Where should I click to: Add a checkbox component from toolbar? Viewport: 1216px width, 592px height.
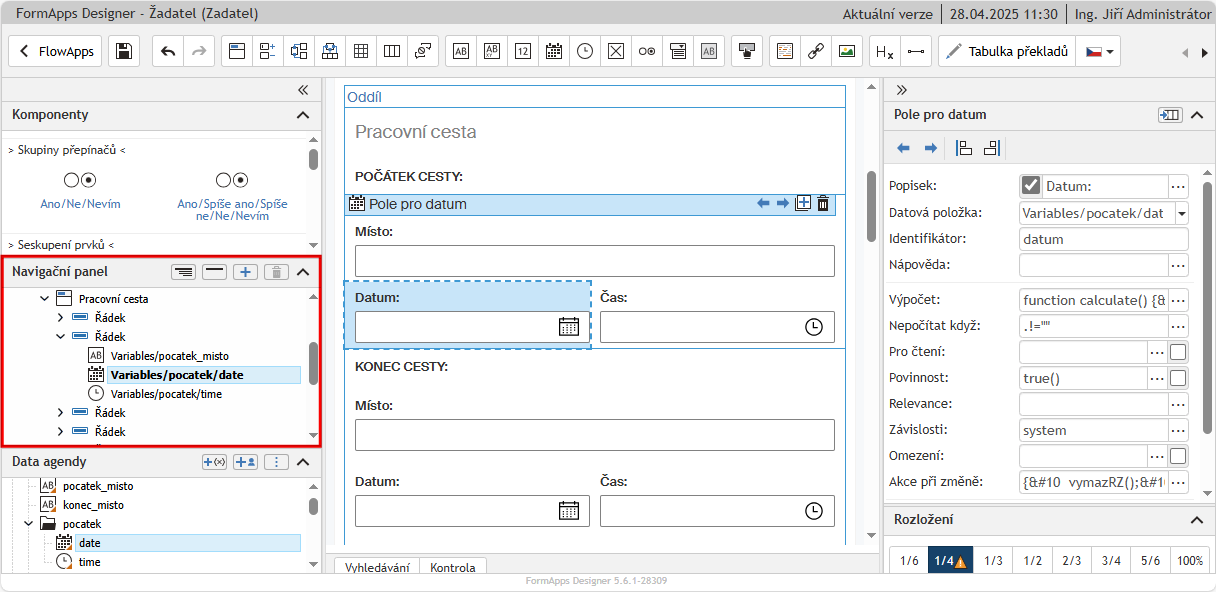pyautogui.click(x=616, y=51)
